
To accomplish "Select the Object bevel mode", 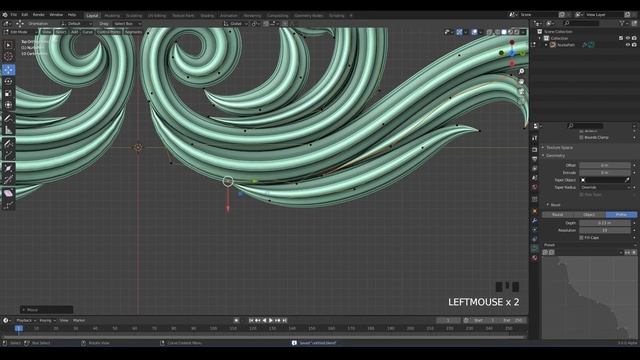I will click(x=589, y=214).
